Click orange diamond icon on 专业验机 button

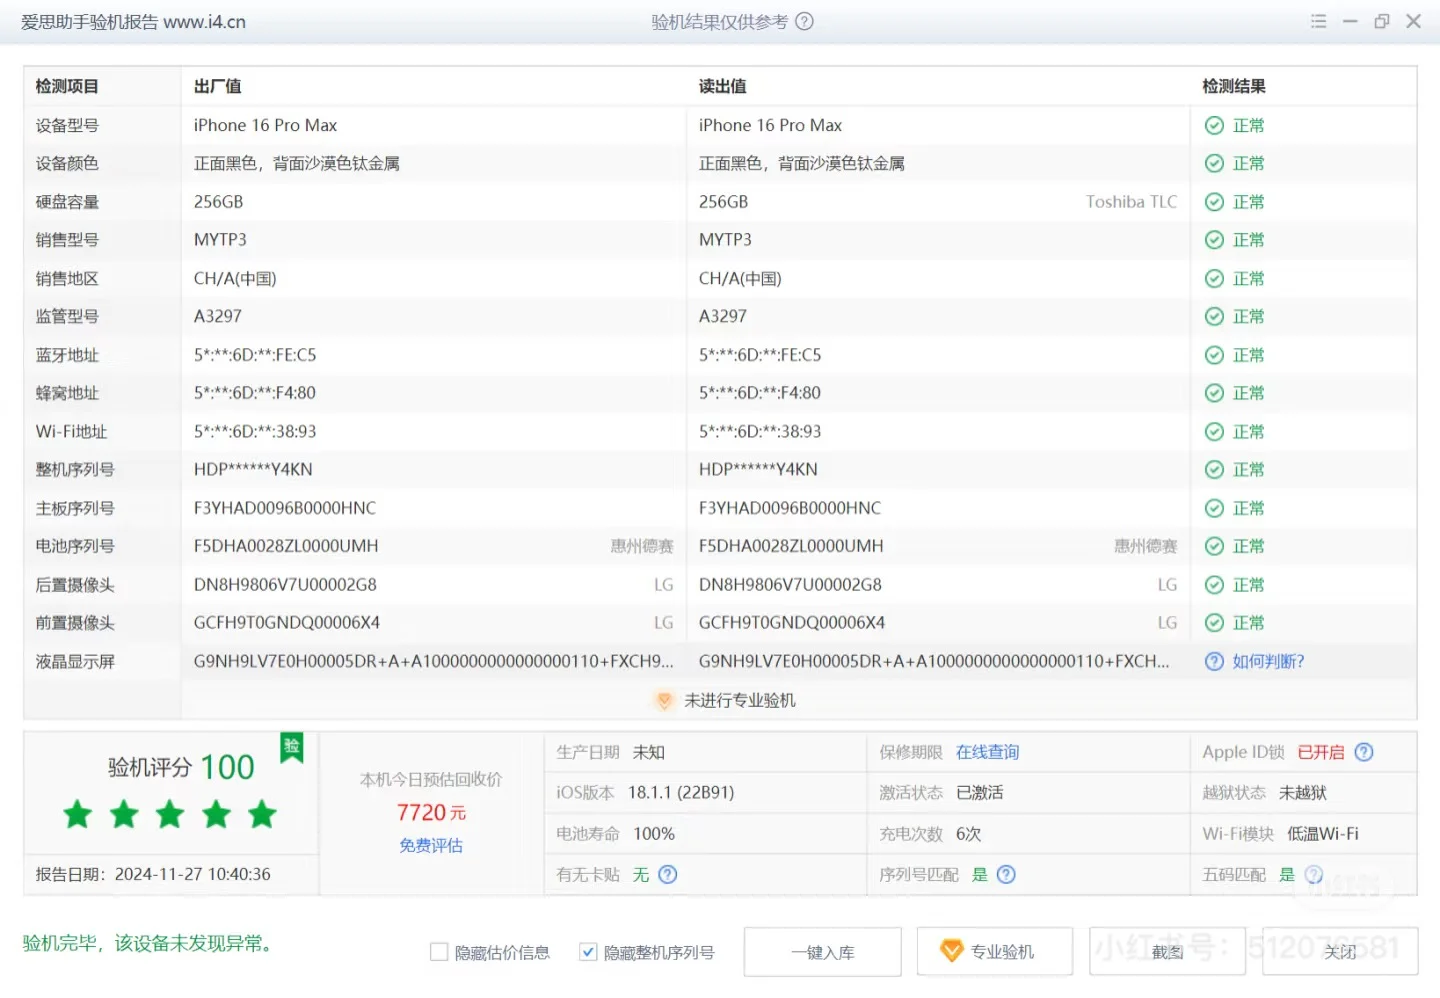click(x=951, y=951)
